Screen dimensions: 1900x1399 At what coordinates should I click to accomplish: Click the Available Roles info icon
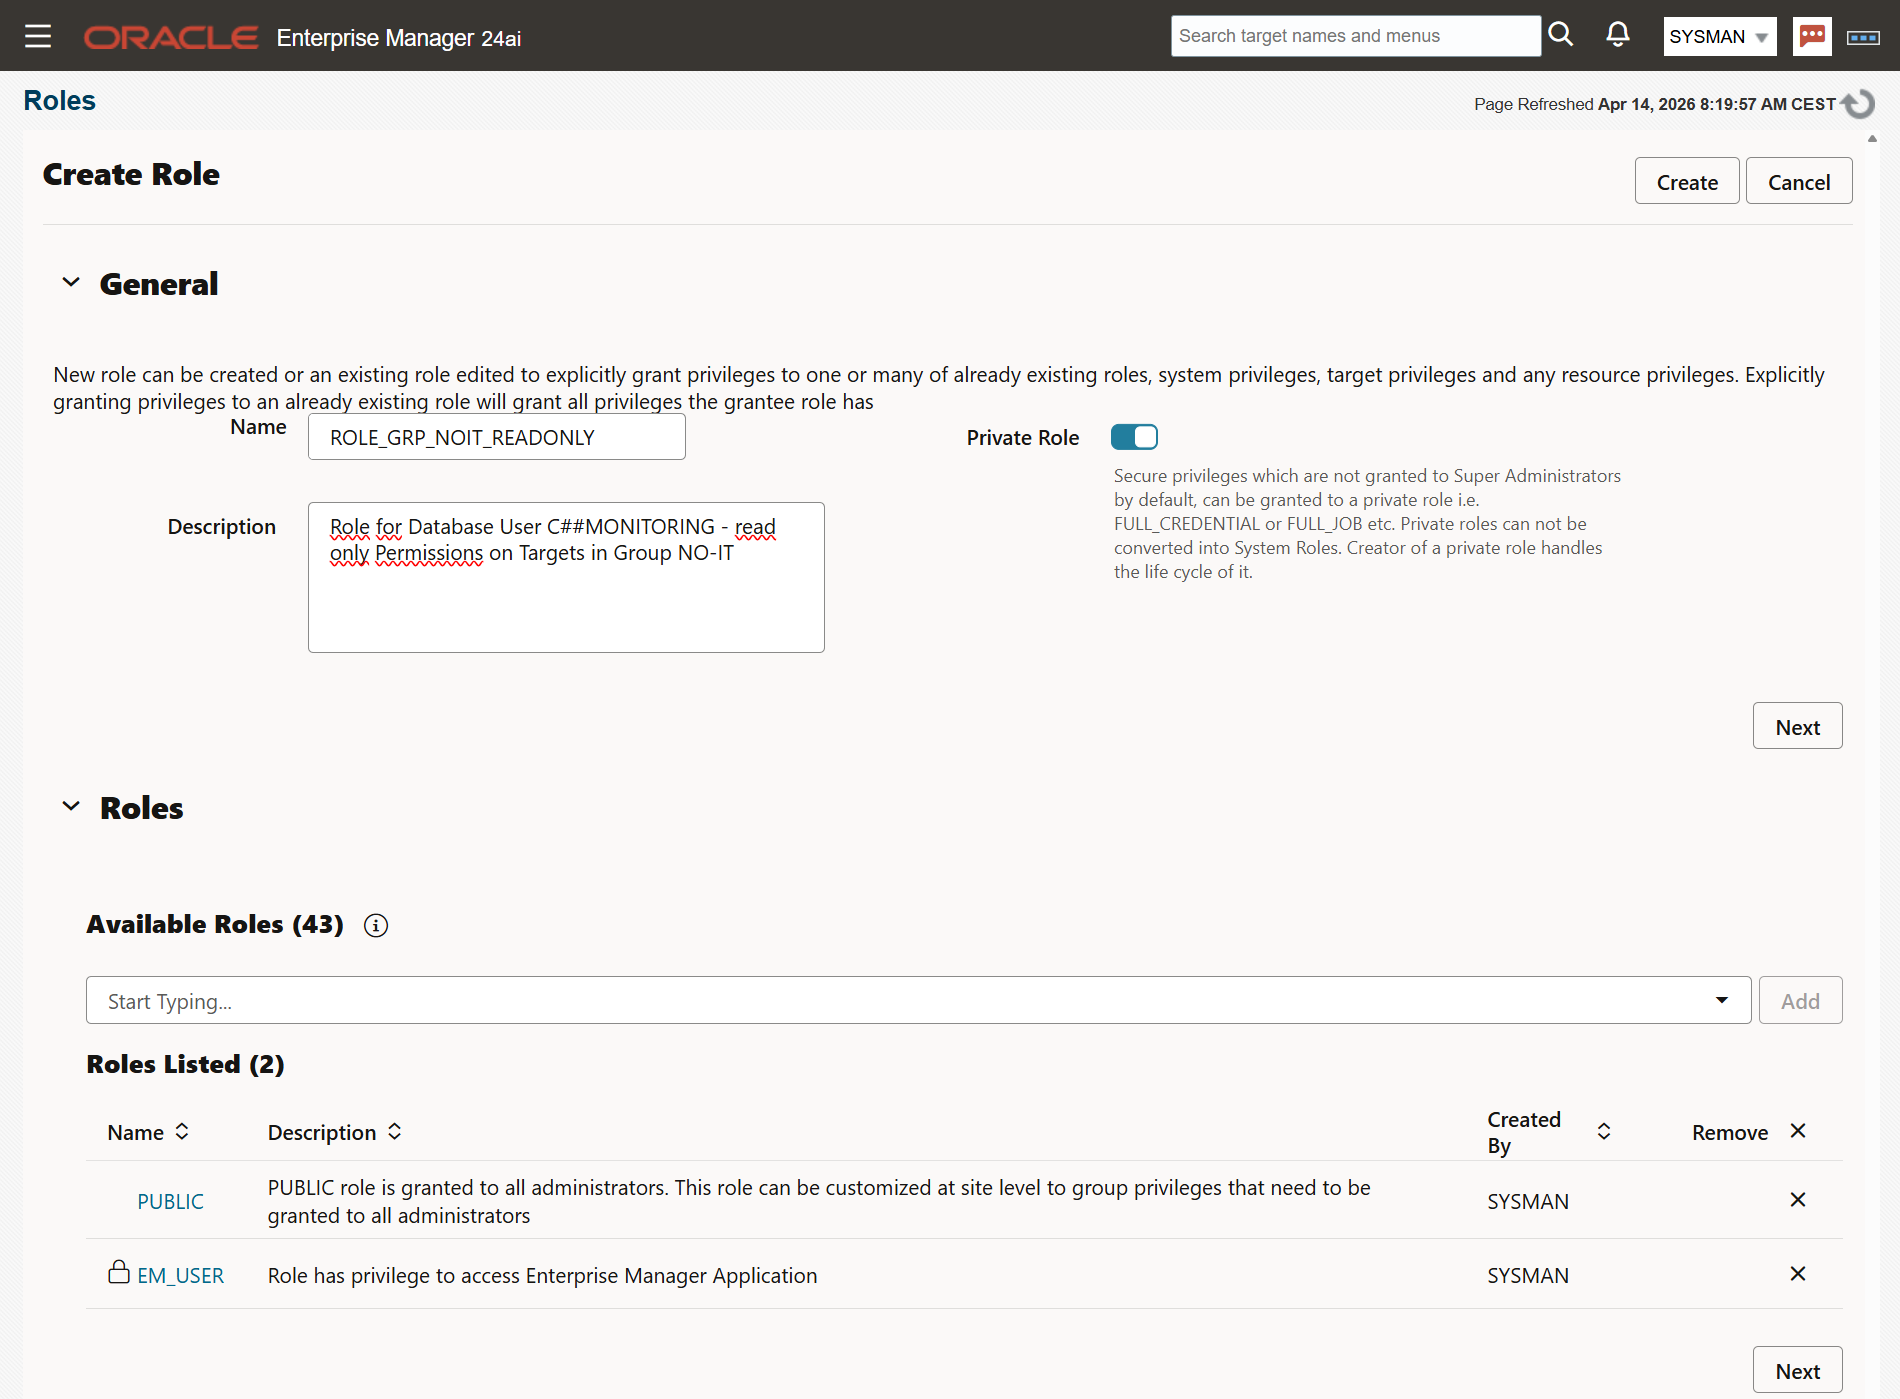tap(375, 925)
